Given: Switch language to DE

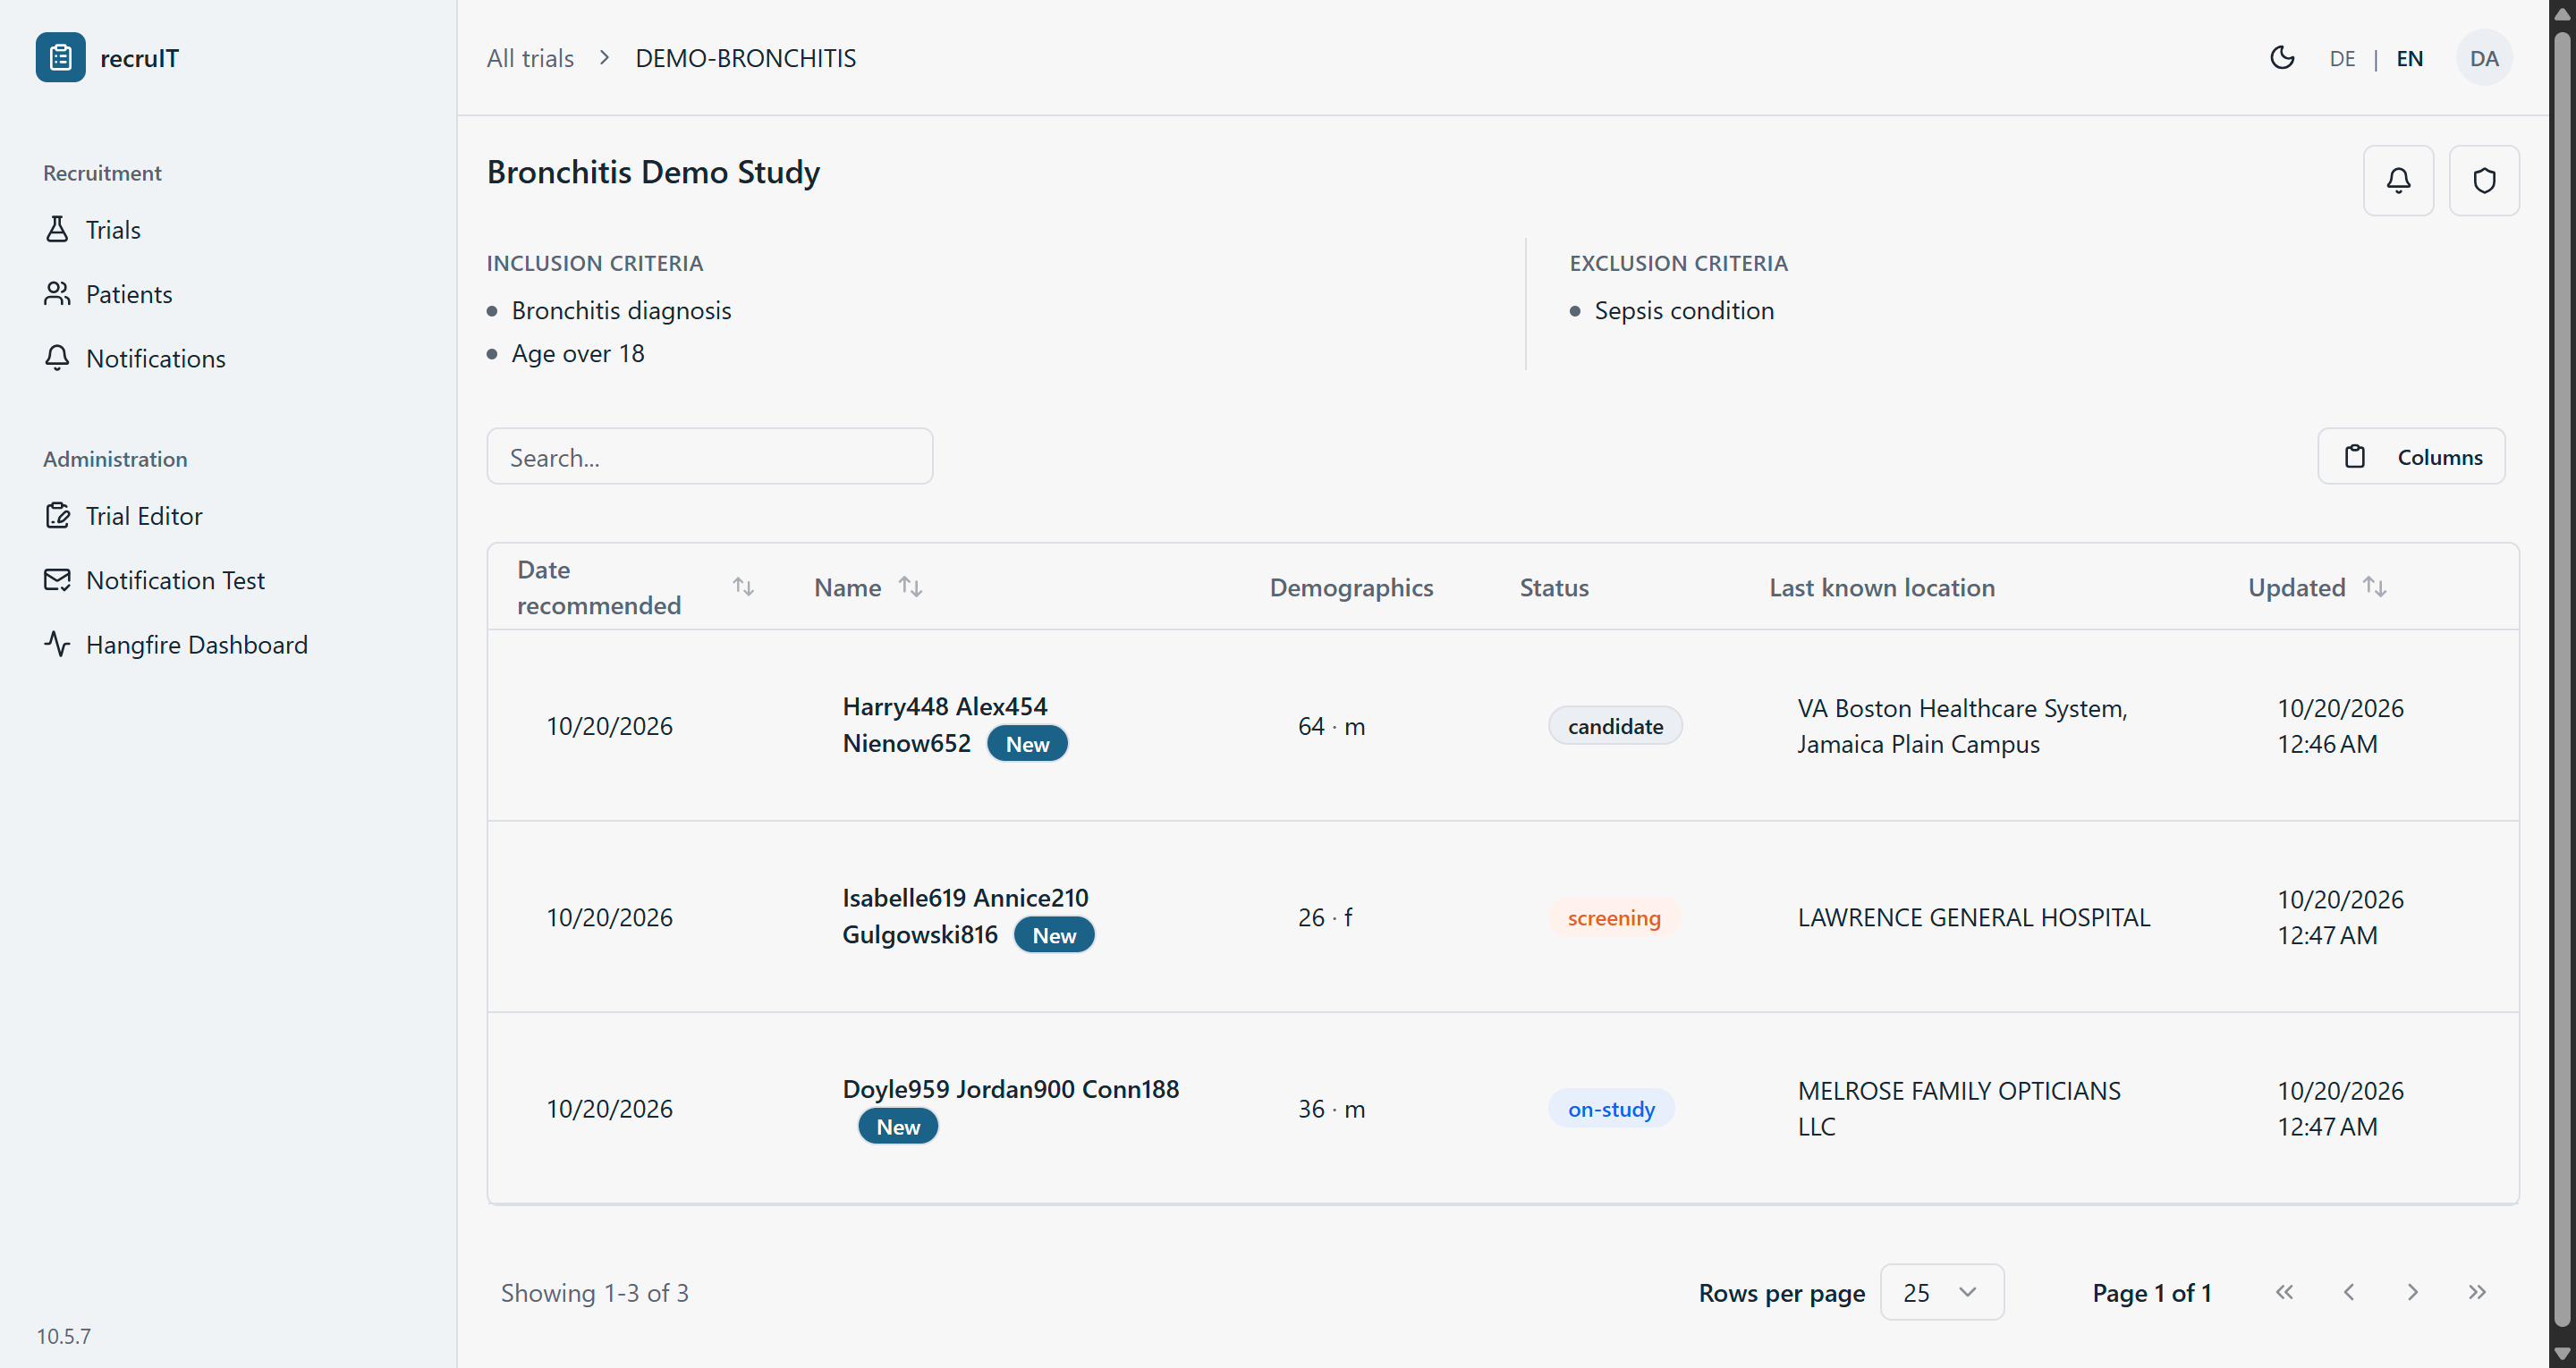Looking at the screenshot, I should tap(2342, 58).
